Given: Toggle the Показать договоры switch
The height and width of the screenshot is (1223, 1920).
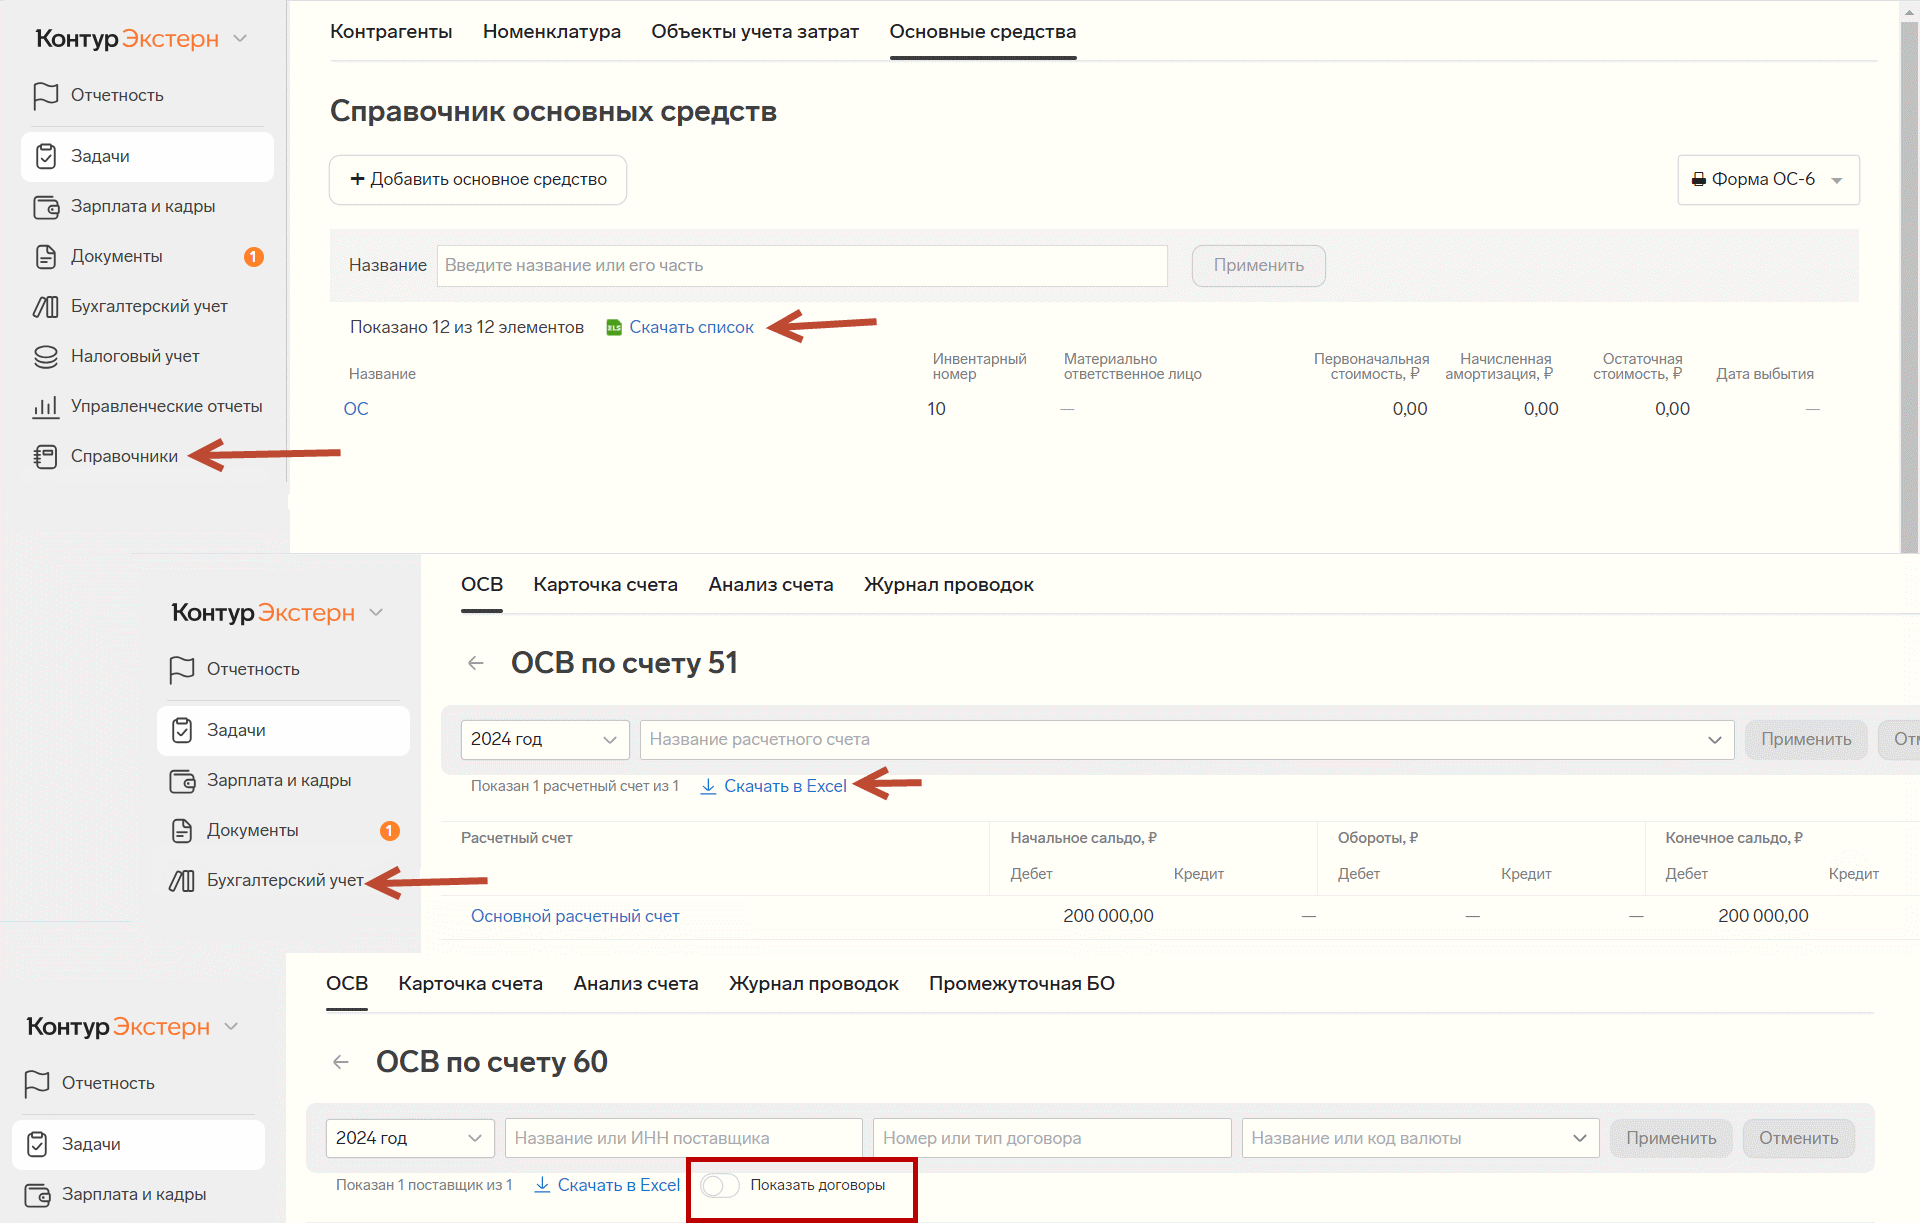Looking at the screenshot, I should (719, 1185).
